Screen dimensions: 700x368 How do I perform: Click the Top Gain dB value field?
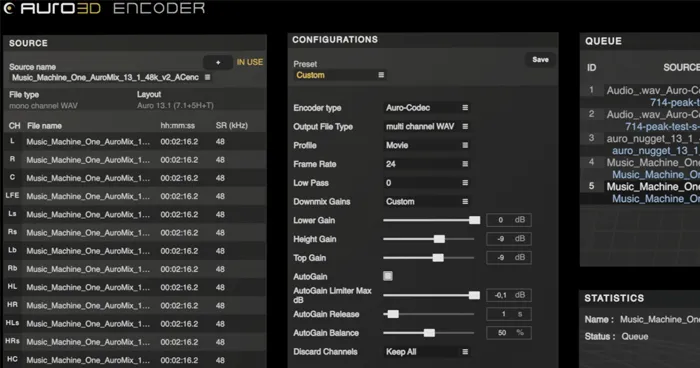509,257
